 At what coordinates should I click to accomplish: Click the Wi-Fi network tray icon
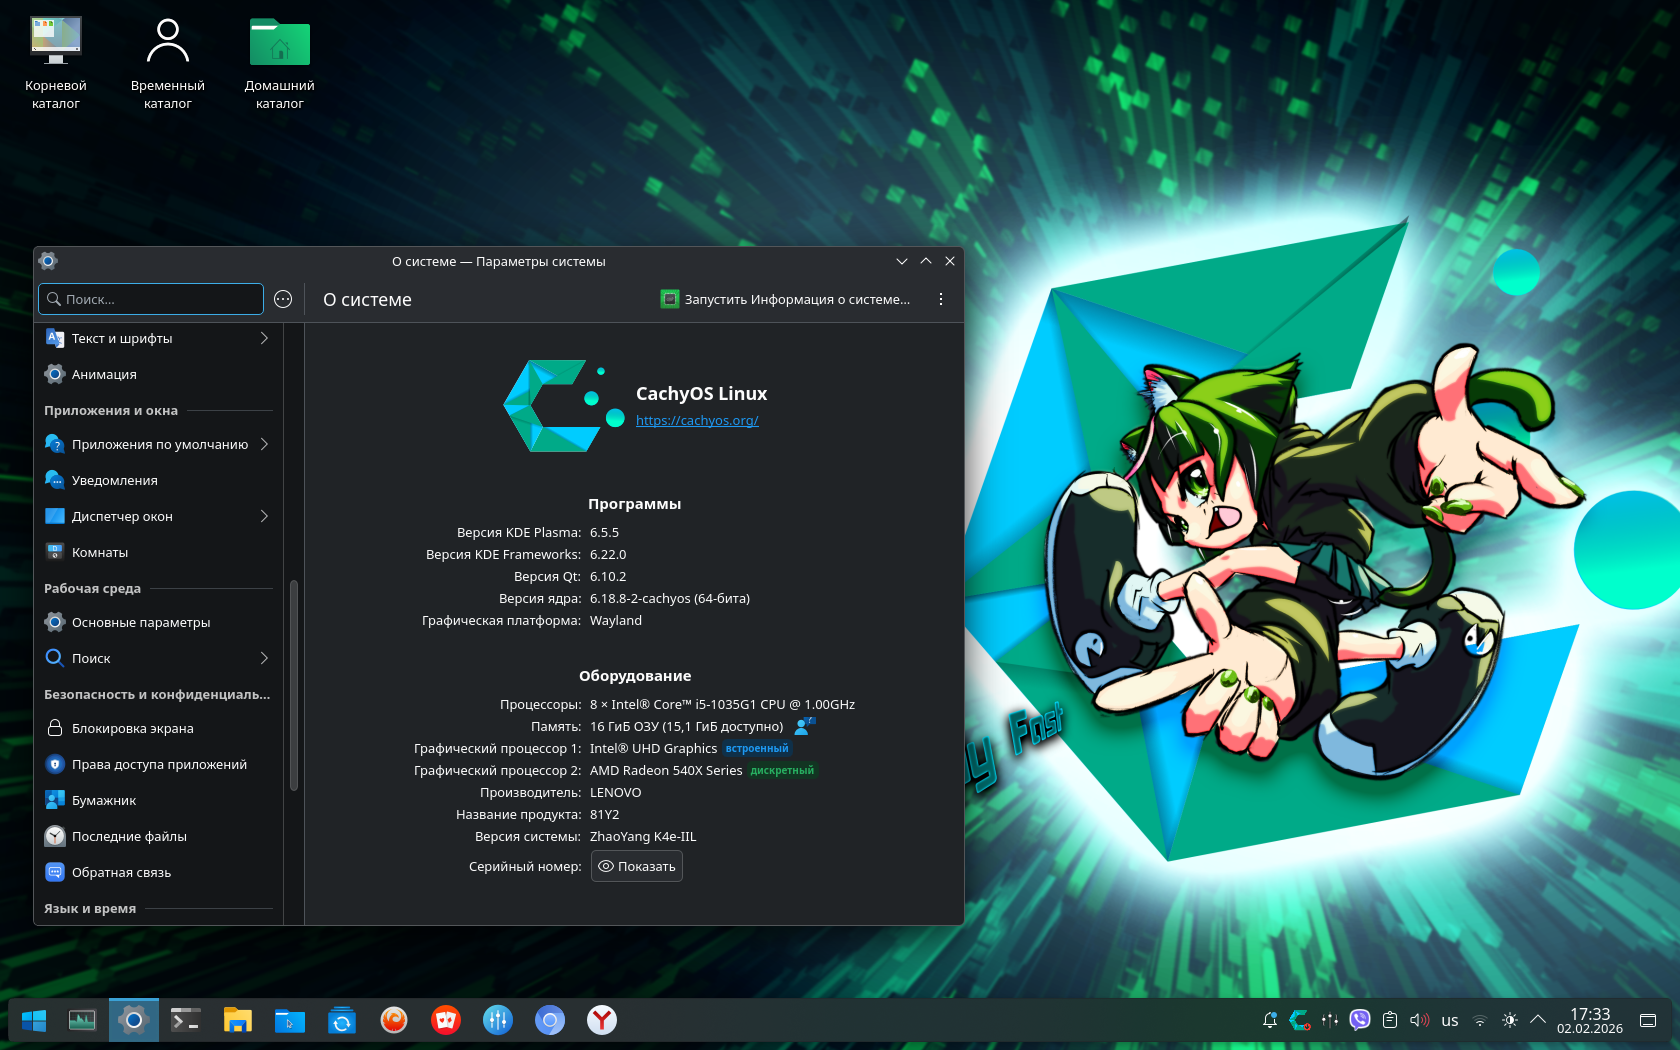click(1480, 1020)
